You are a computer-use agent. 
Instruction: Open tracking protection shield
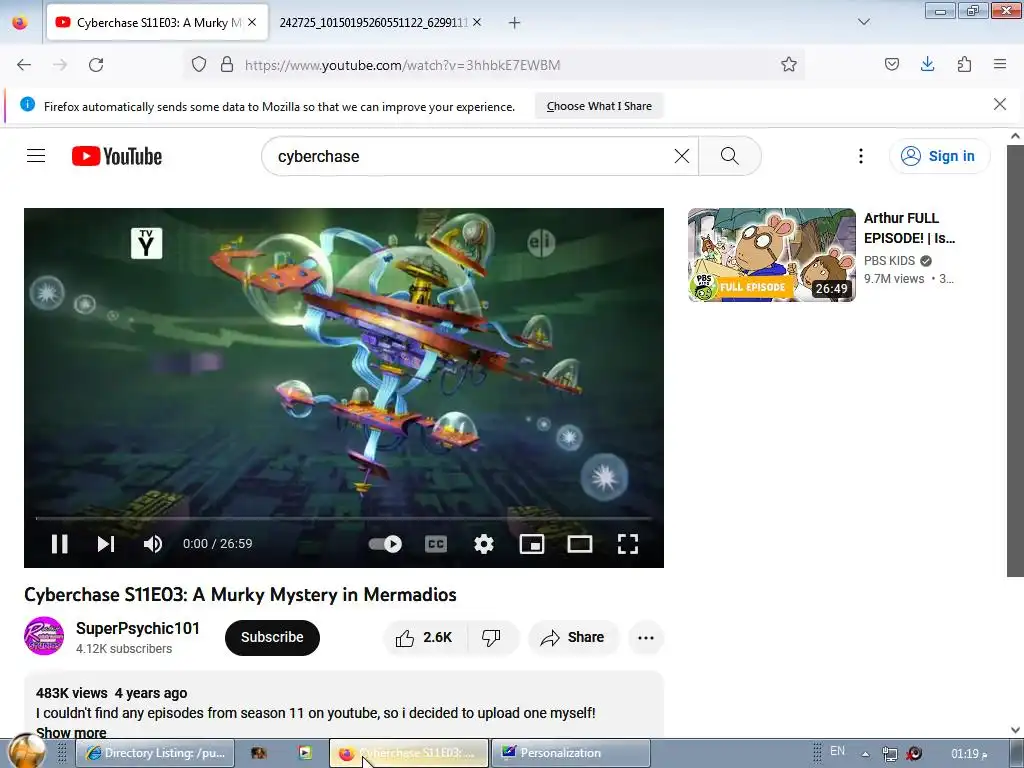pyautogui.click(x=199, y=65)
